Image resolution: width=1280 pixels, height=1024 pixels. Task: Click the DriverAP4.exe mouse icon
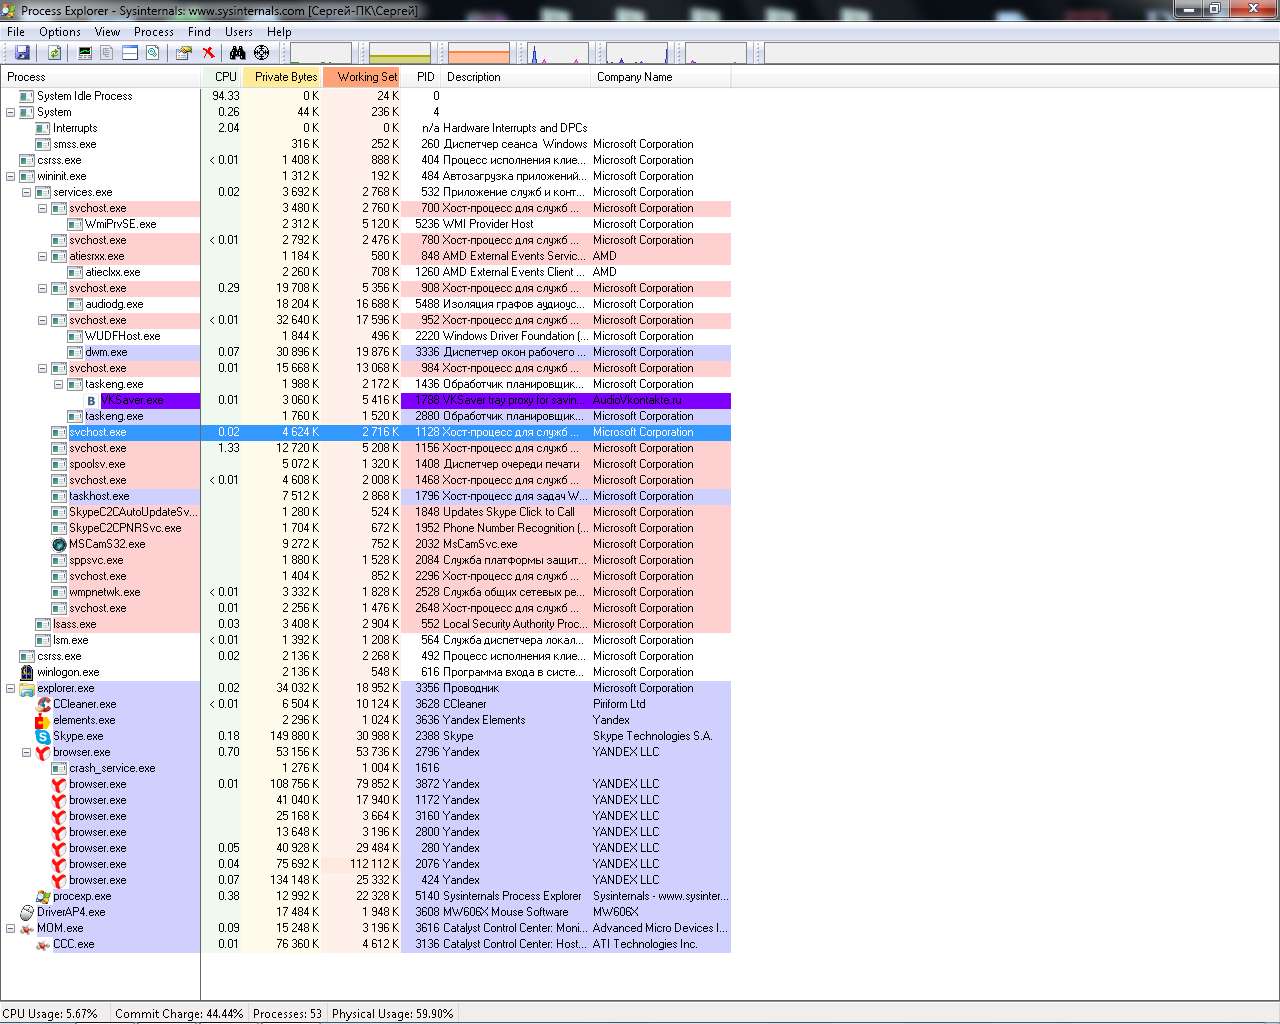point(27,912)
